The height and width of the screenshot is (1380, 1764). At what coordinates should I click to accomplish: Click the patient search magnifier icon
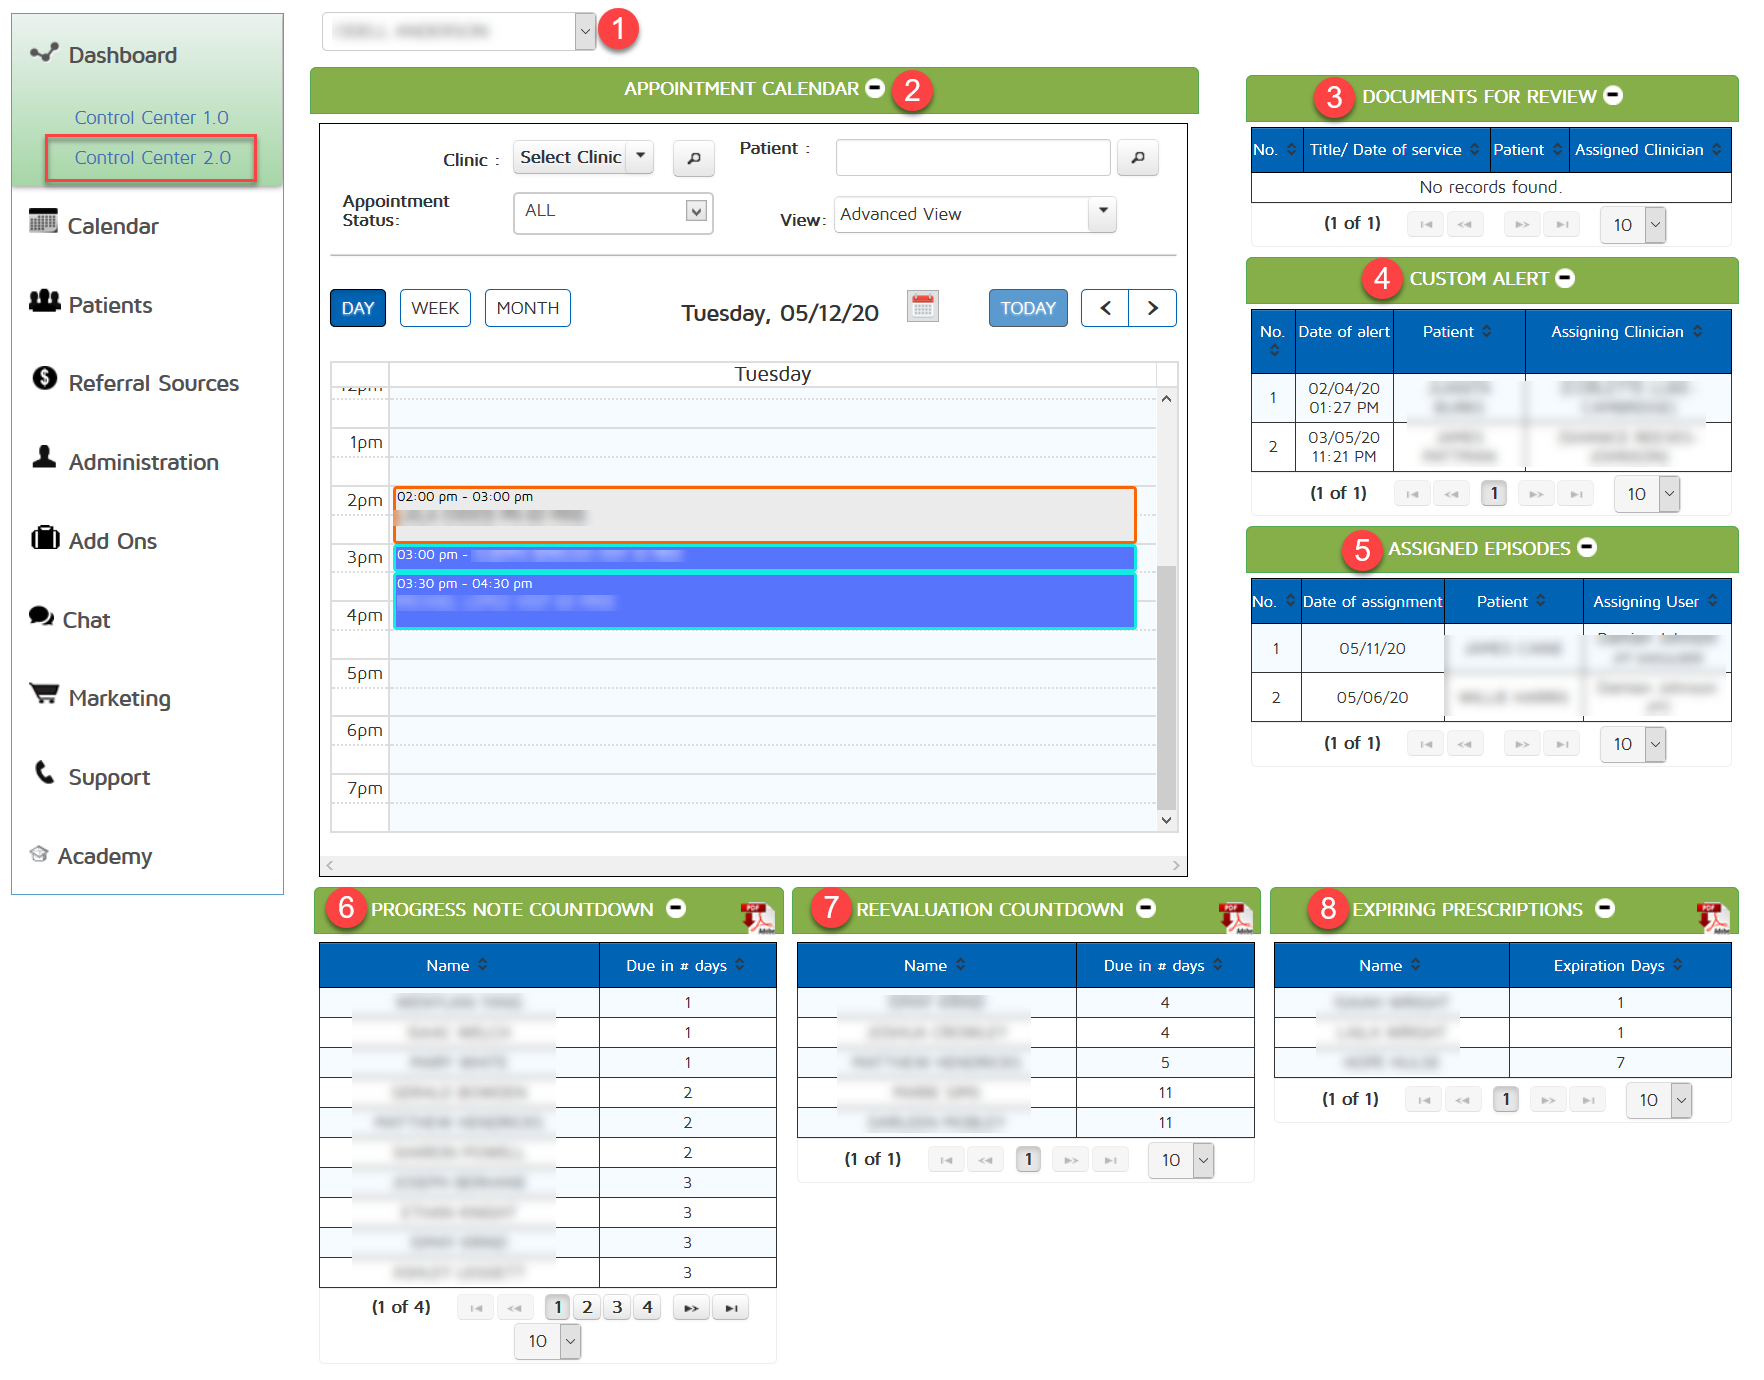click(1137, 158)
